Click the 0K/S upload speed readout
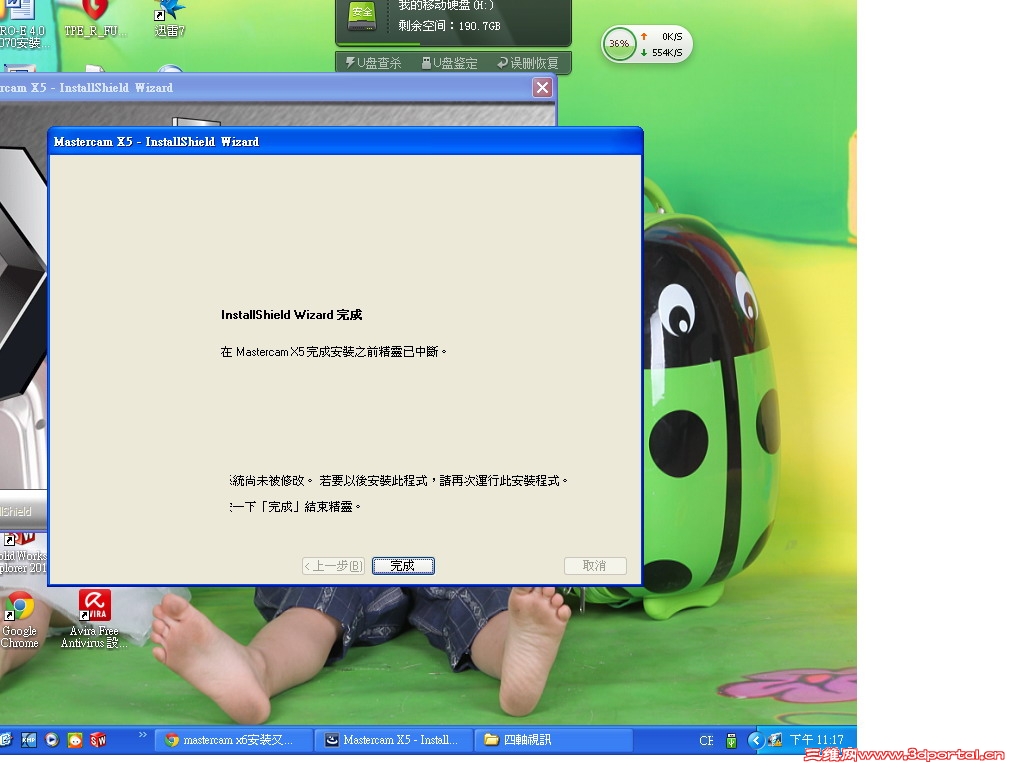 [x=662, y=37]
